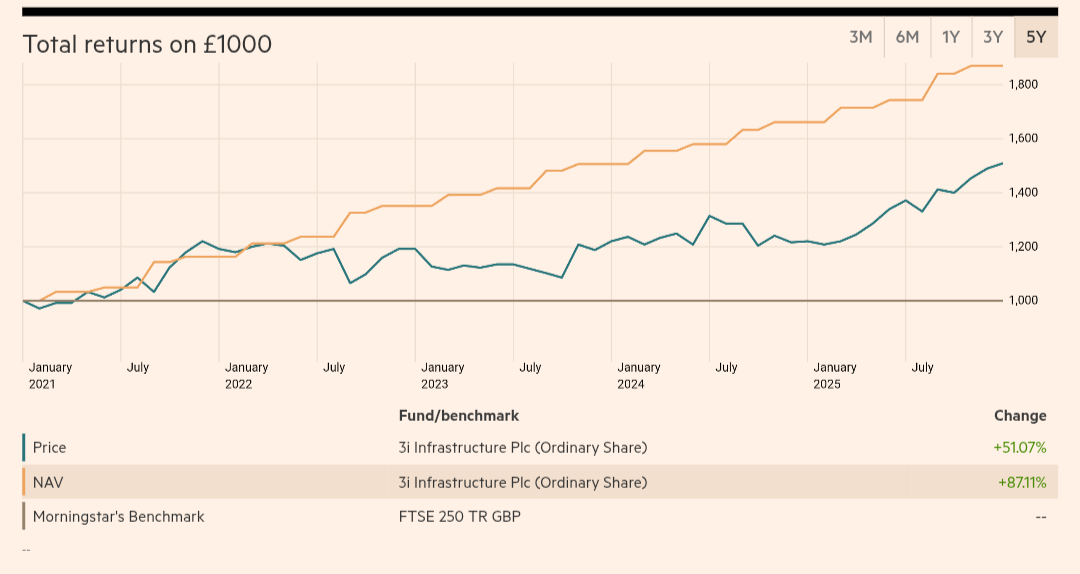Click the fund name in the Price row
This screenshot has height=574, width=1080.
coord(523,447)
